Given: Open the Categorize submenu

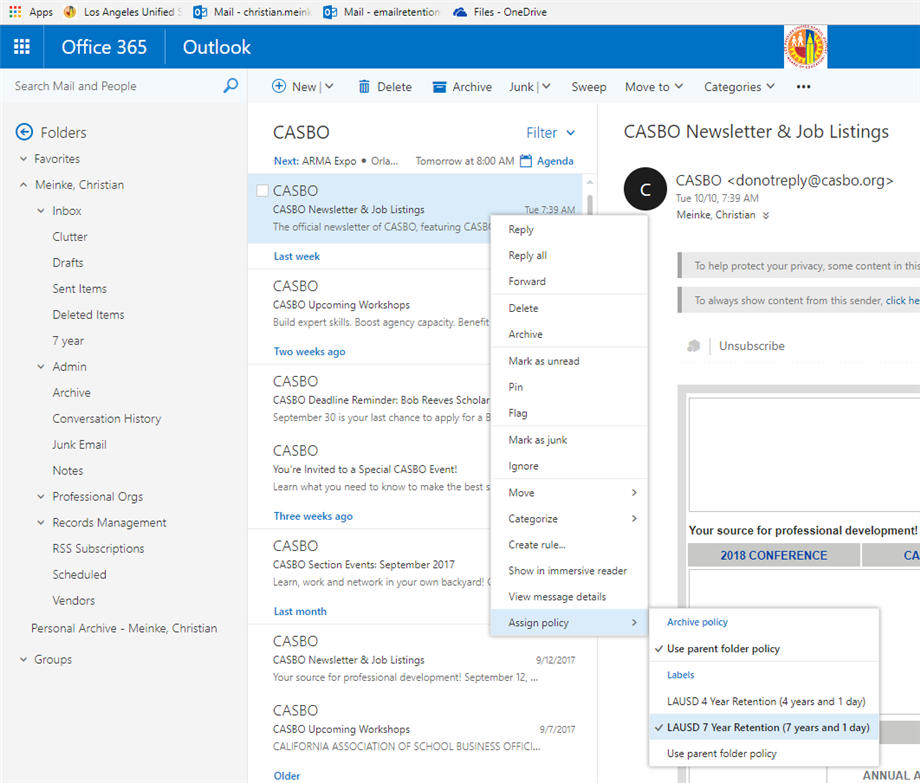Looking at the screenshot, I should coord(569,518).
